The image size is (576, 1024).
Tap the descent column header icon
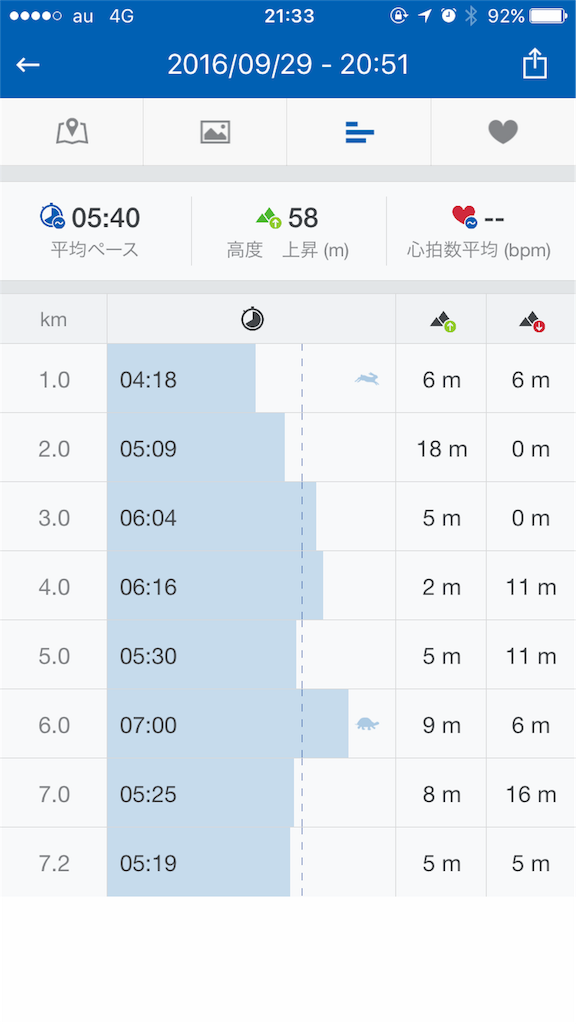pyautogui.click(x=532, y=321)
